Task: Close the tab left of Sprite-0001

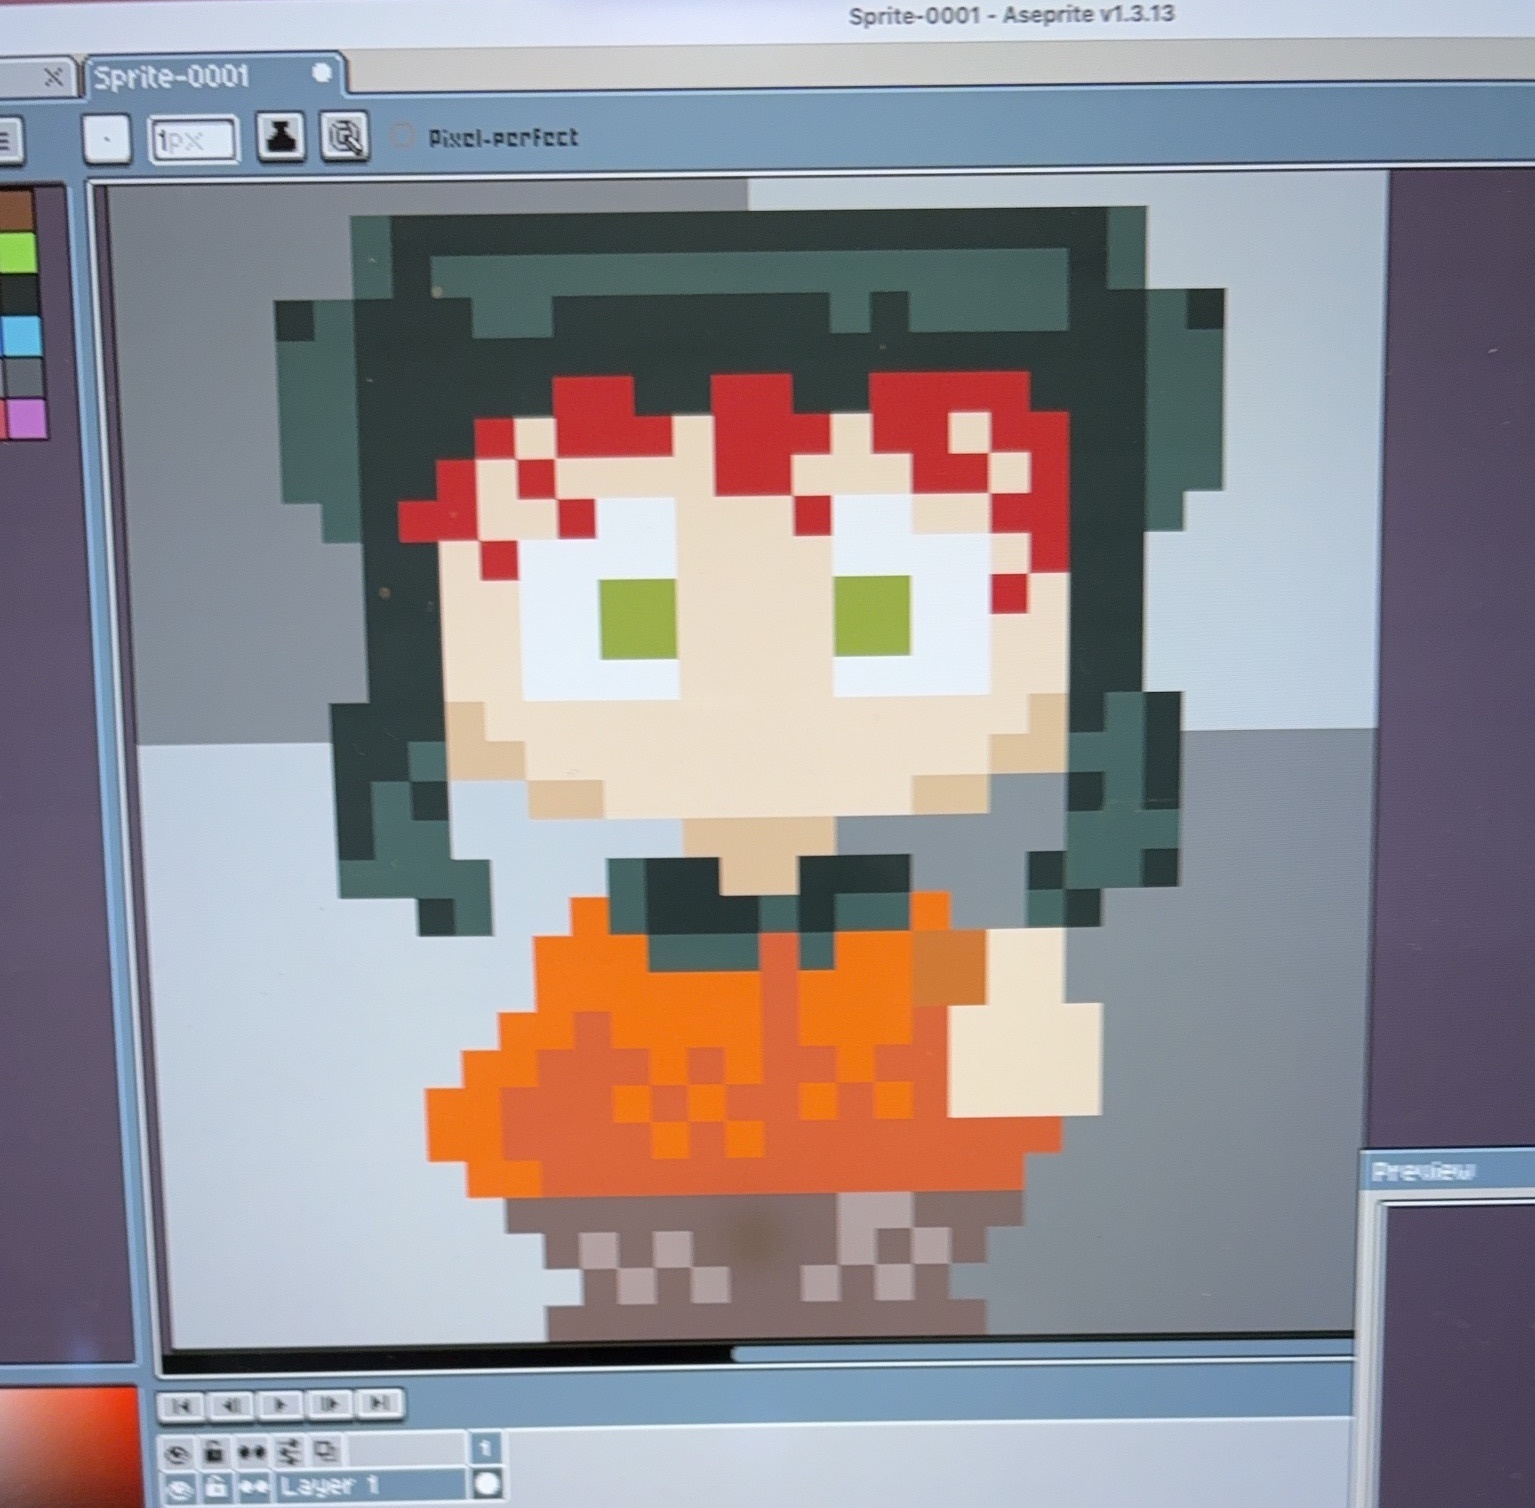Action: [53, 77]
